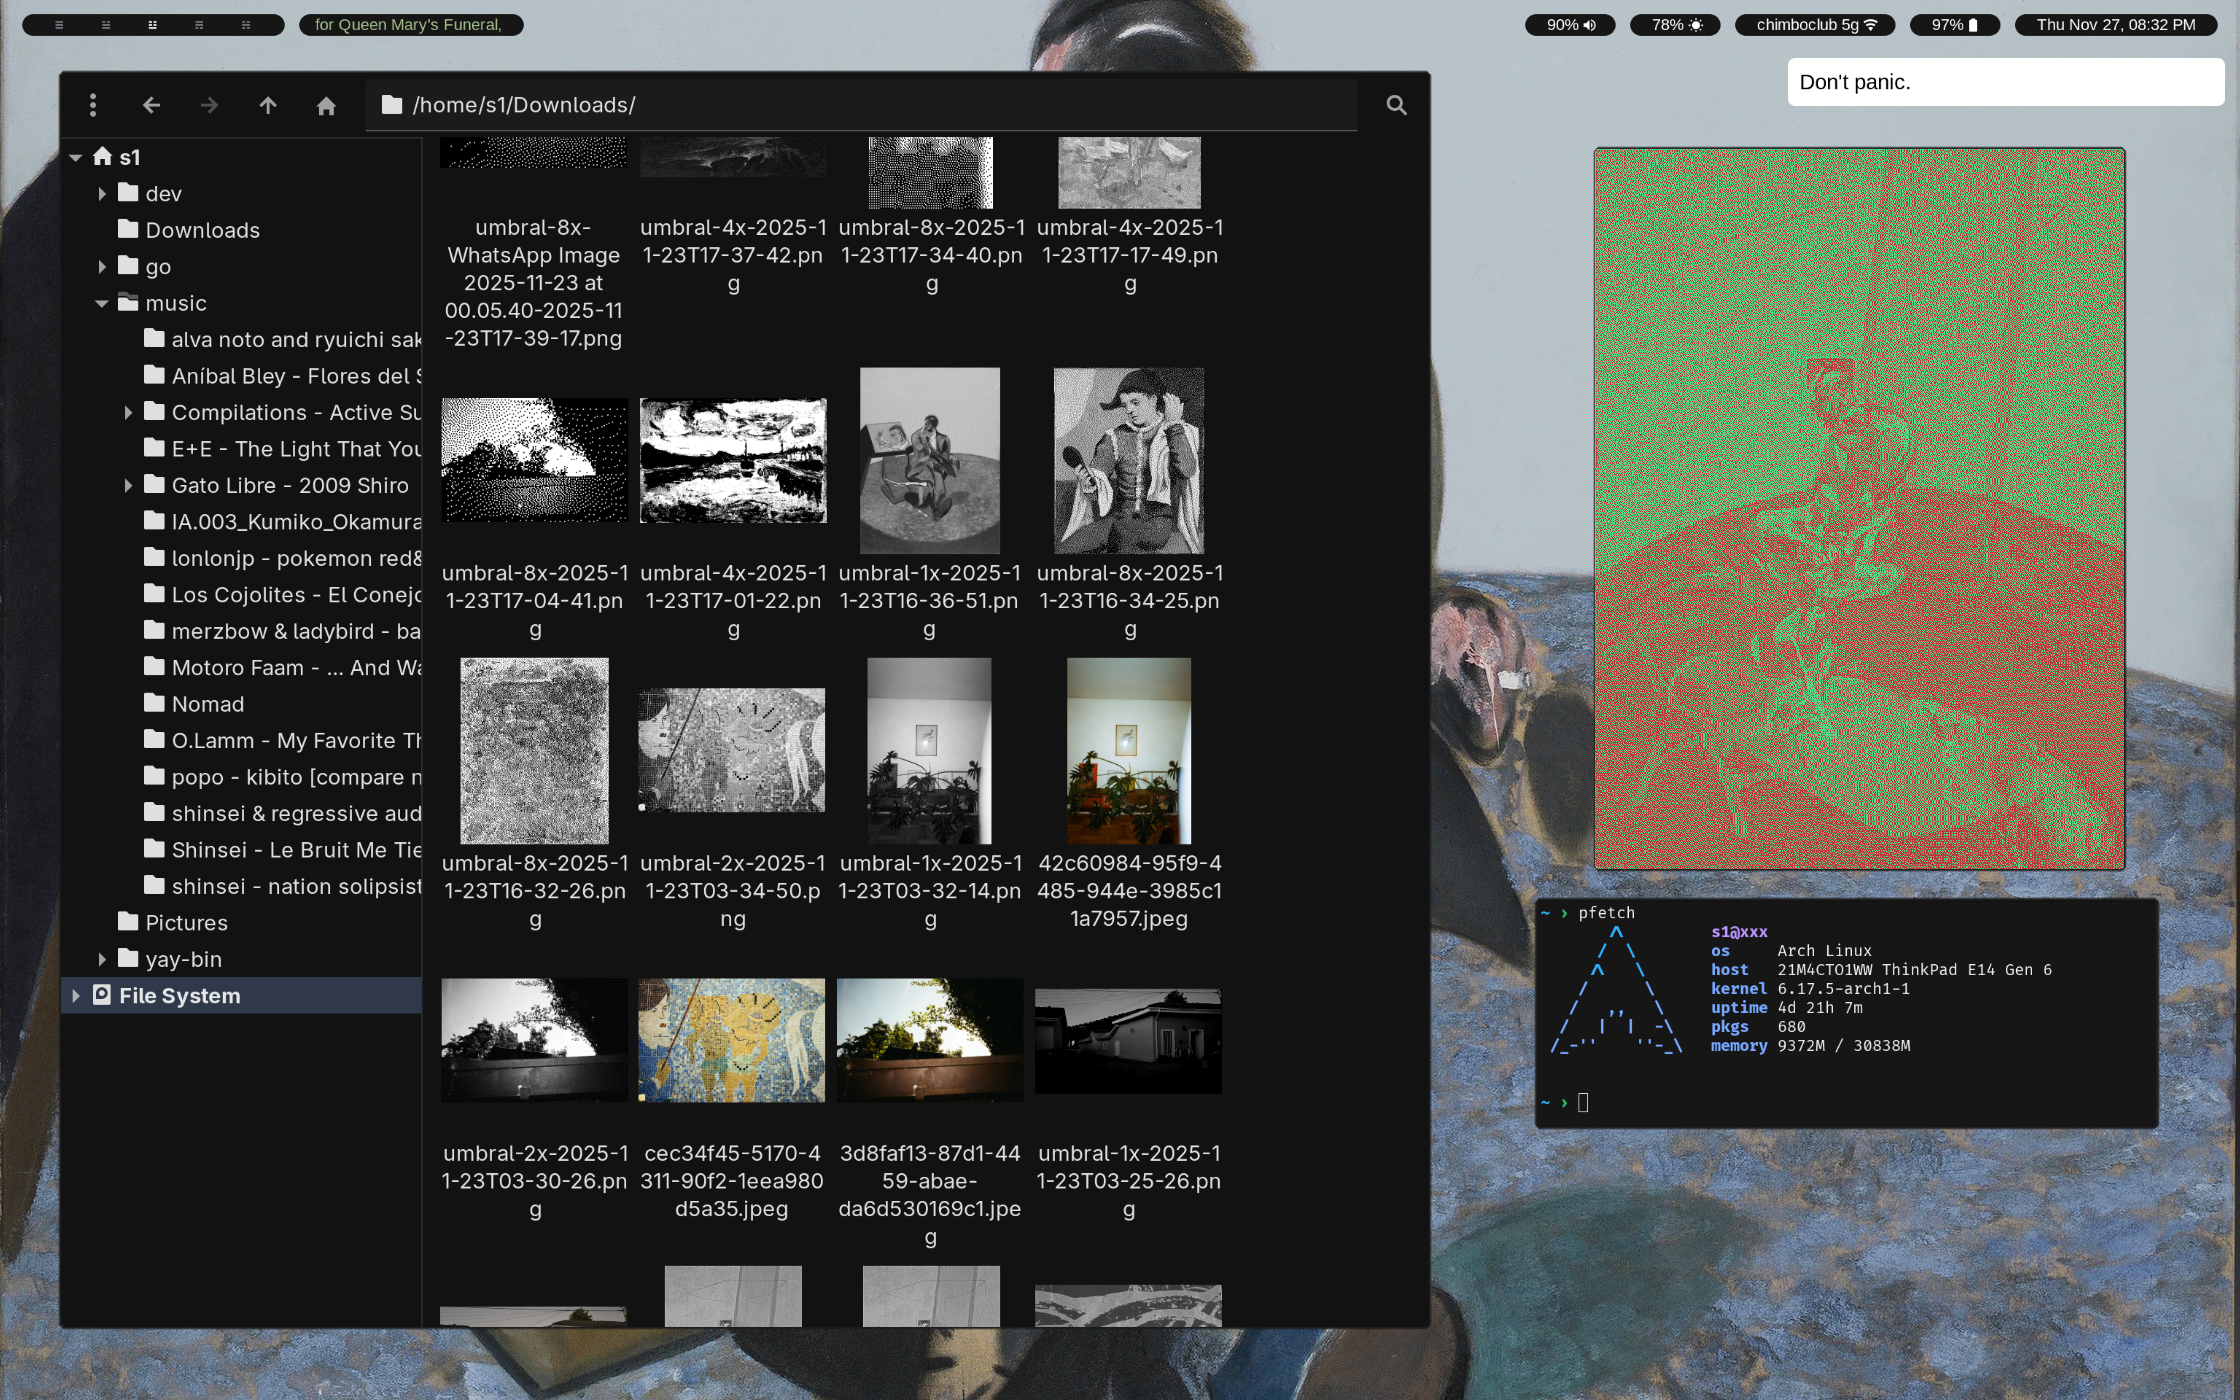
Task: Select the Nomad music folder
Action: point(207,704)
